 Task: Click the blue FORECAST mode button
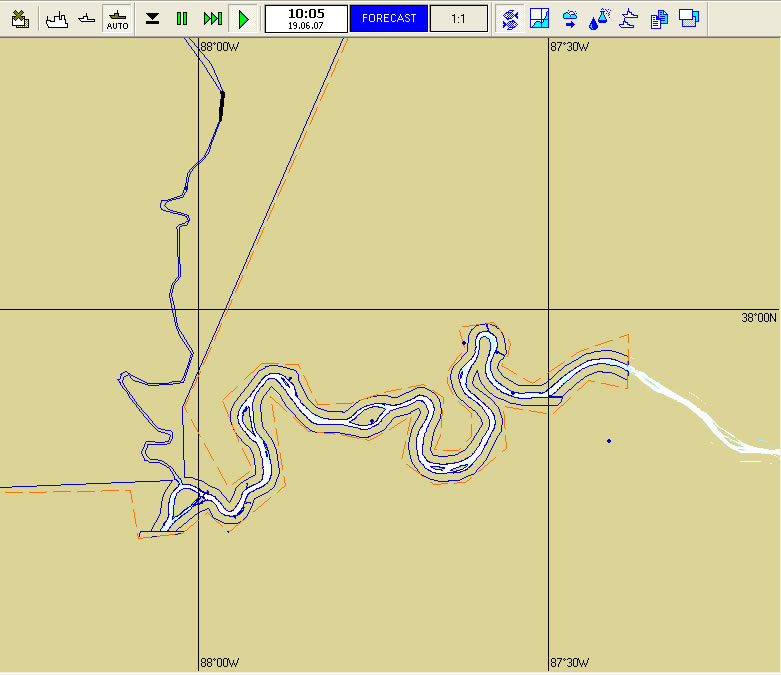(x=389, y=18)
